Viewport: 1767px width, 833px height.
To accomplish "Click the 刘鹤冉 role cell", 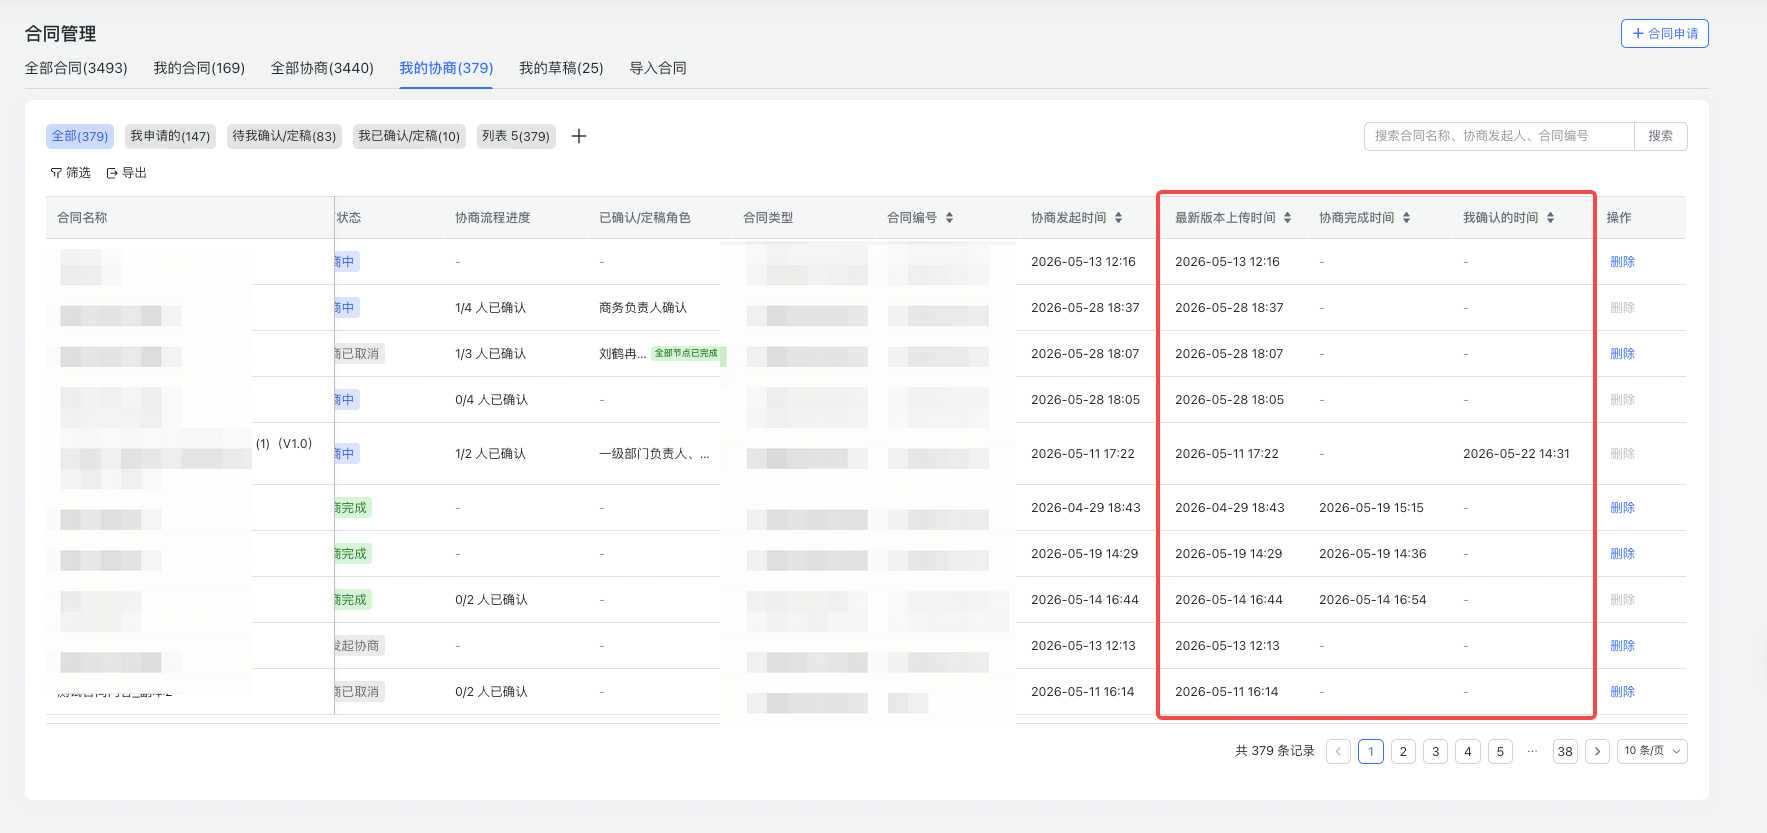I will [x=622, y=354].
